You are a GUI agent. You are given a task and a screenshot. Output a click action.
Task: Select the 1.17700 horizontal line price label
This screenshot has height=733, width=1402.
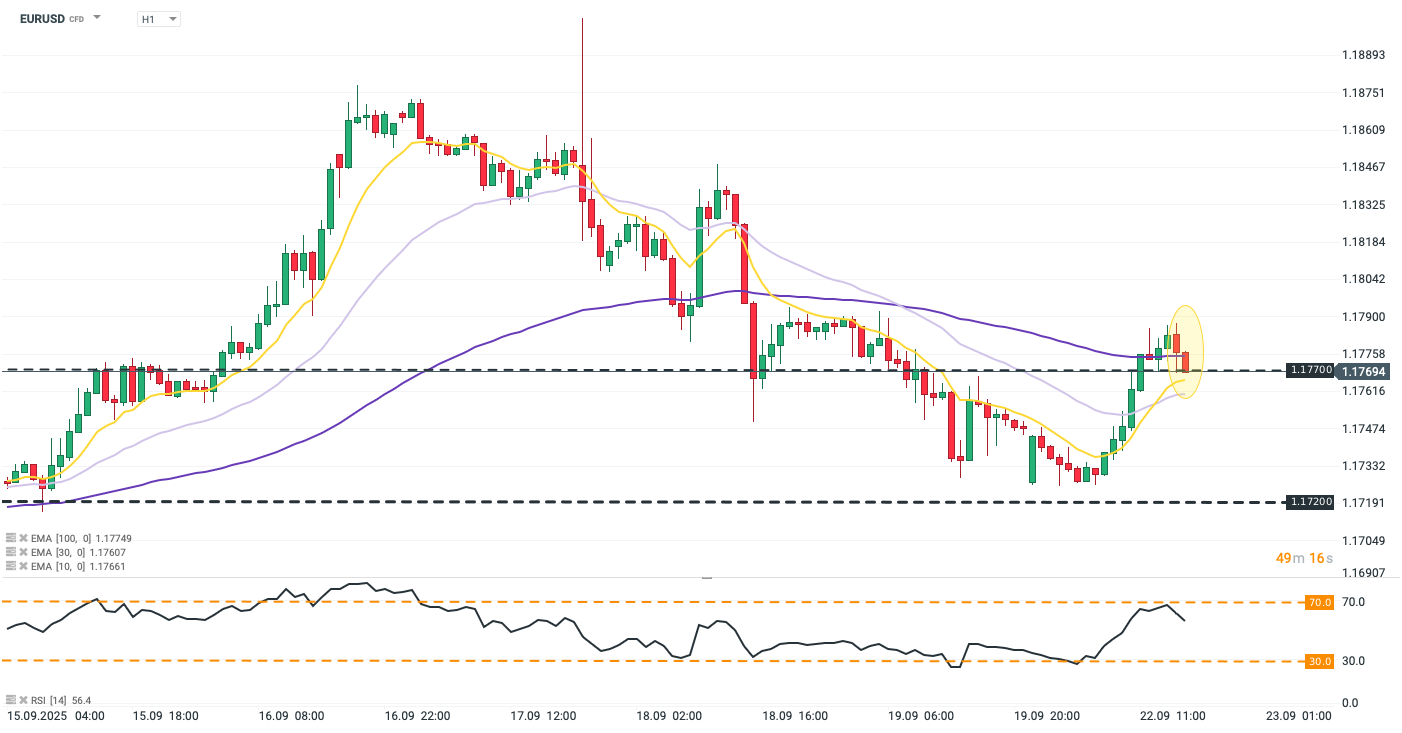tap(1310, 370)
